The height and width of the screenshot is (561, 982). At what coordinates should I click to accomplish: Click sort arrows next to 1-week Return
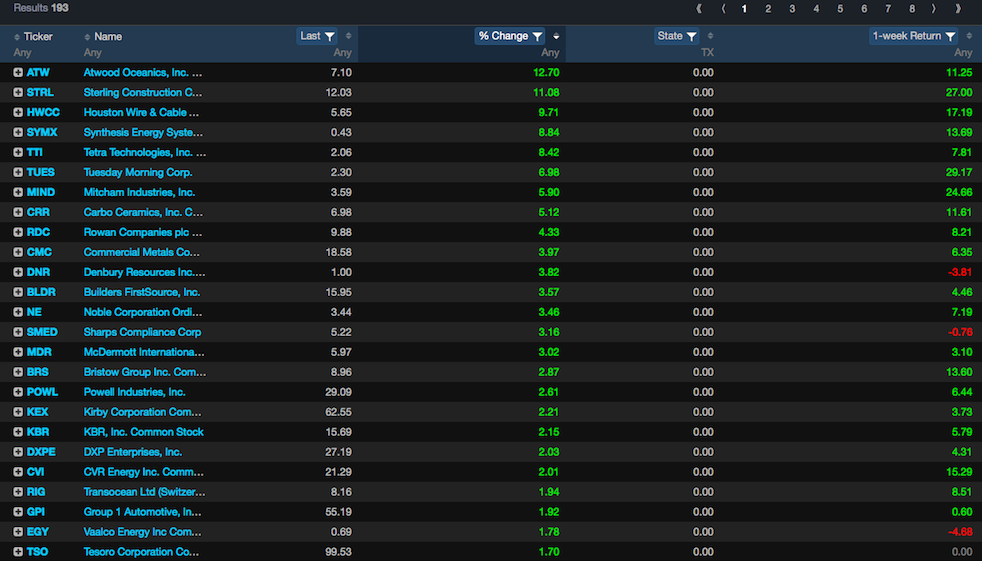click(x=969, y=36)
